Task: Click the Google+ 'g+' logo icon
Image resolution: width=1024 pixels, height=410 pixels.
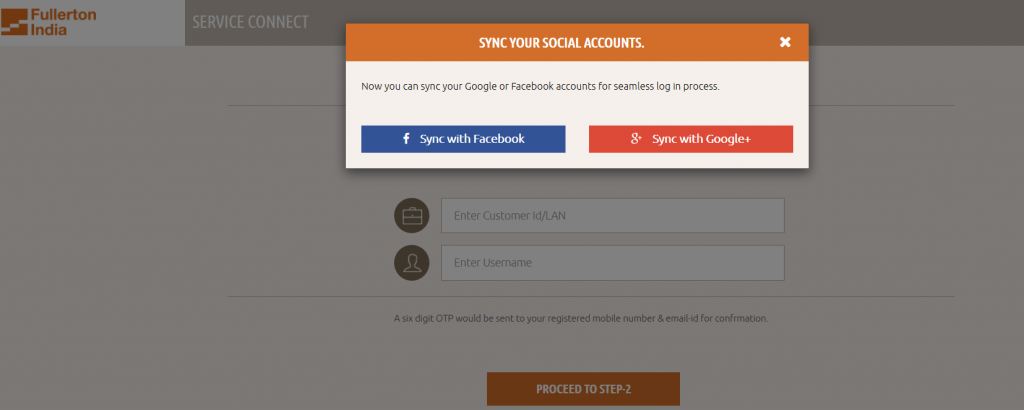Action: (x=637, y=138)
